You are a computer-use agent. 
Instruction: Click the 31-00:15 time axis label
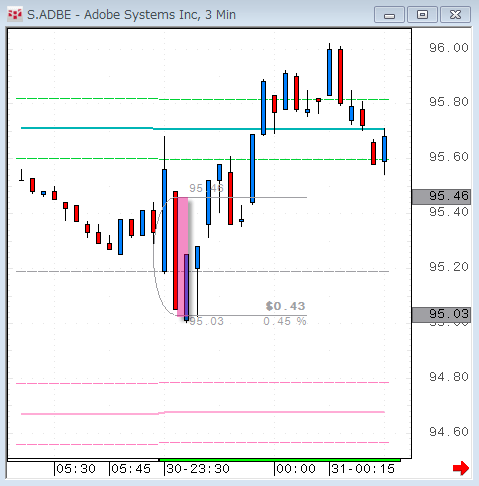(363, 469)
